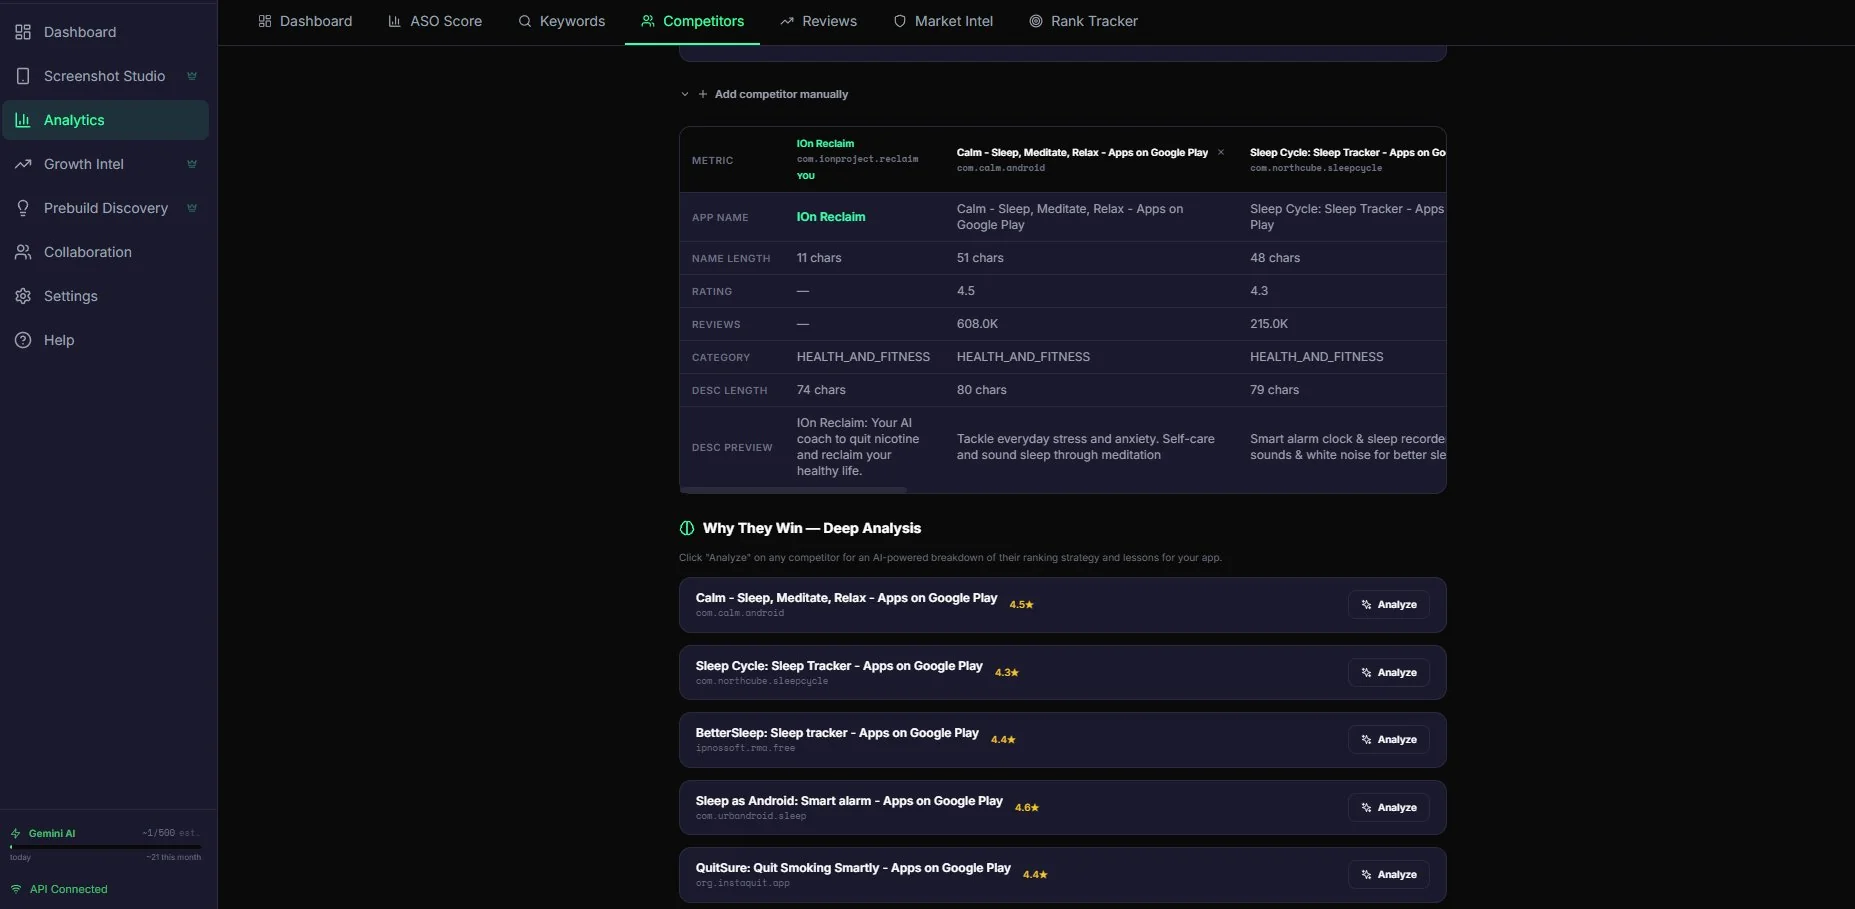Remove Calm competitor column with X
The width and height of the screenshot is (1855, 909).
1221,153
